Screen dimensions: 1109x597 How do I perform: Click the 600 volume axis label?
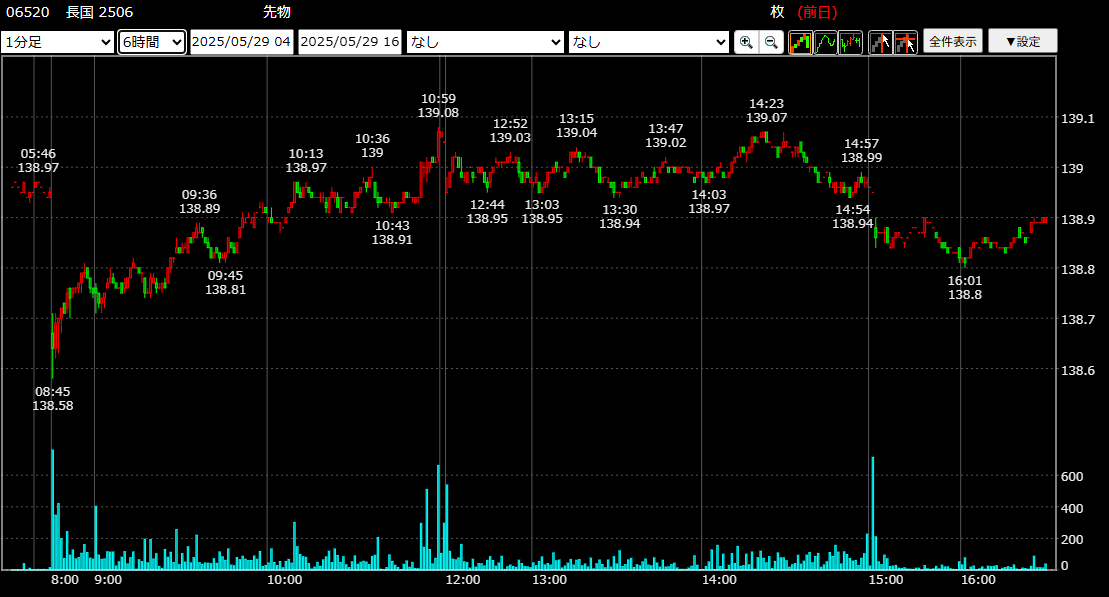point(1072,477)
